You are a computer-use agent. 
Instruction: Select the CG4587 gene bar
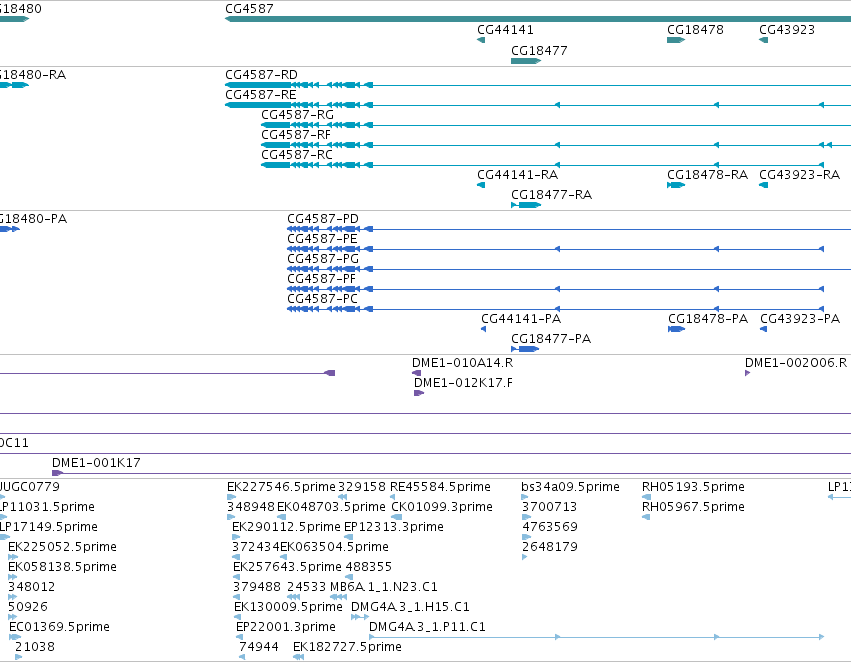click(538, 19)
